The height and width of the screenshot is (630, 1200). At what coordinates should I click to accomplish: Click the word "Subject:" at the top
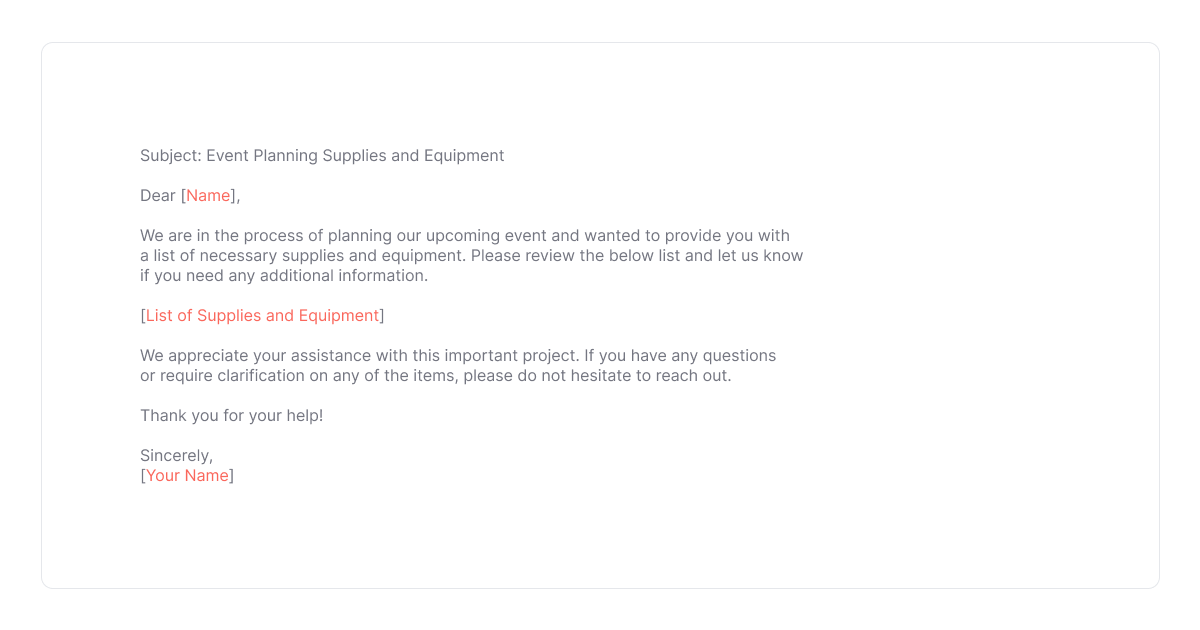point(170,156)
